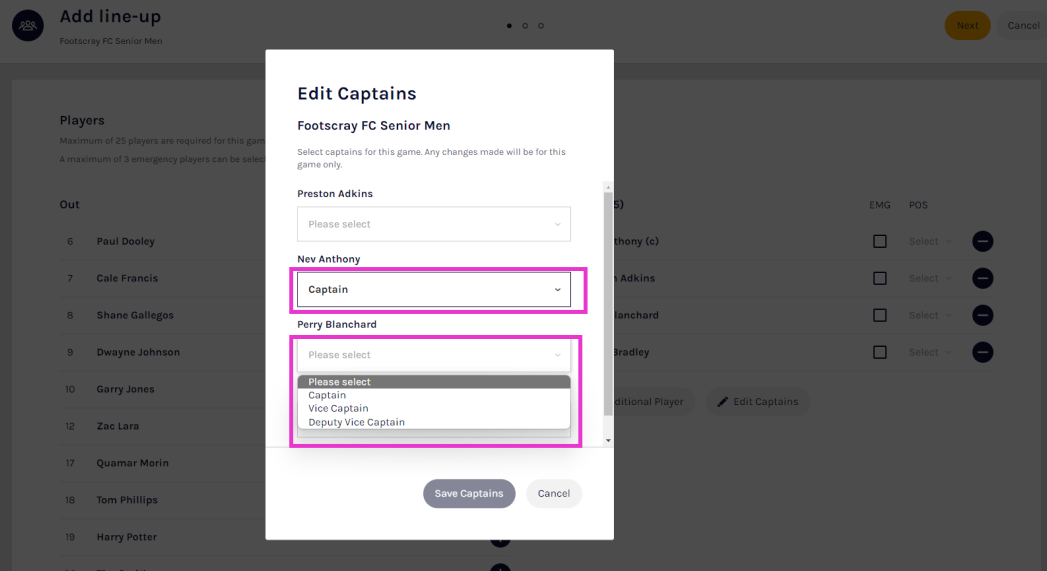Click the down arrow of modal scrollbar
Screen dimensions: 1047x571
(x=607, y=440)
